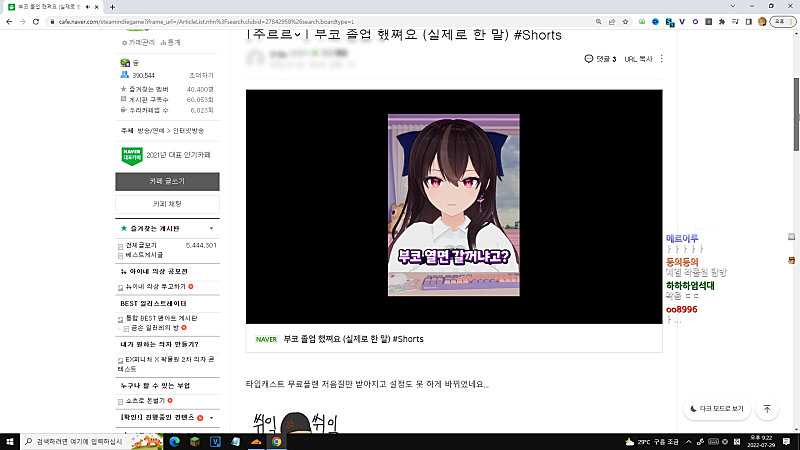Open the media control playlist icon
The image size is (800, 450).
[x=735, y=21]
